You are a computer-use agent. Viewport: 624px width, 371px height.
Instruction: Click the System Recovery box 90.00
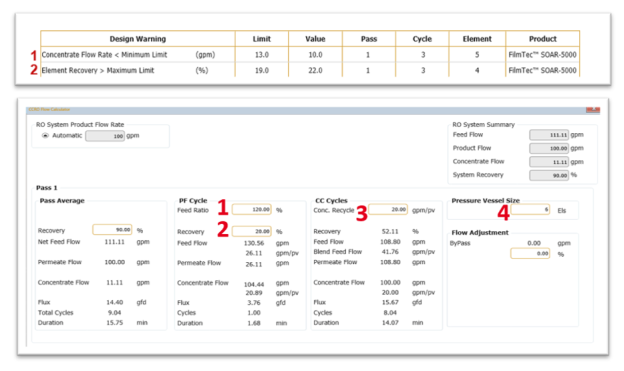pos(549,175)
